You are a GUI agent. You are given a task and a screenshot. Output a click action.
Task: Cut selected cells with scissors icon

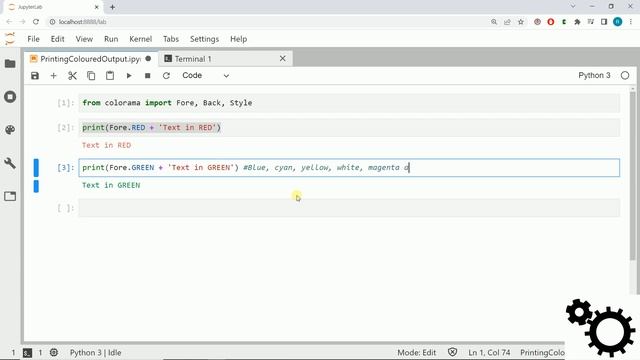pyautogui.click(x=72, y=76)
